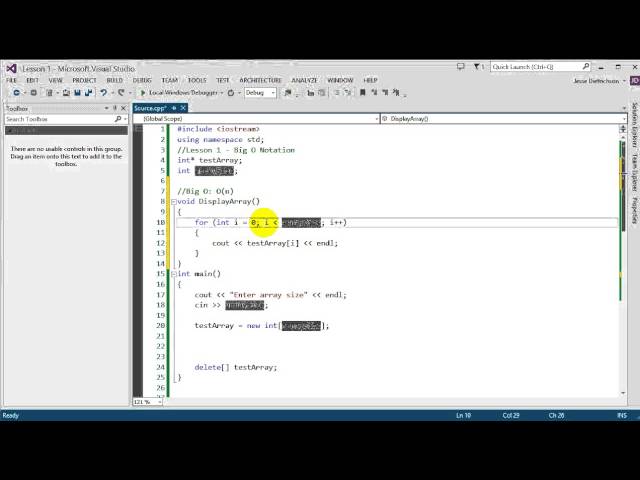Open notifications via the flag icon
Viewport: 640px width, 480px height.
(x=476, y=66)
